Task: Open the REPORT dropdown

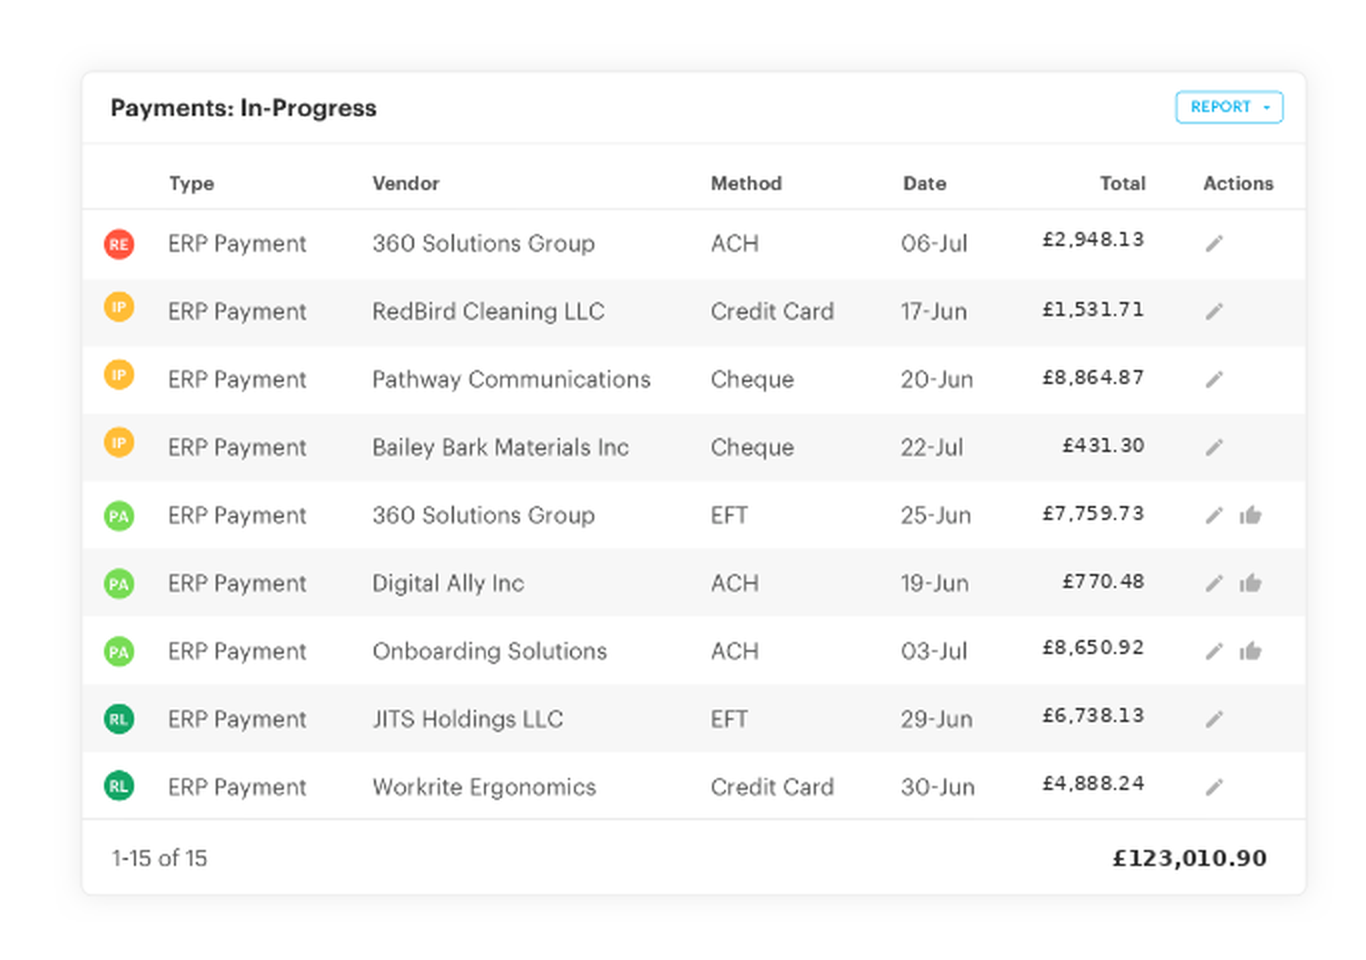Action: 1229,107
